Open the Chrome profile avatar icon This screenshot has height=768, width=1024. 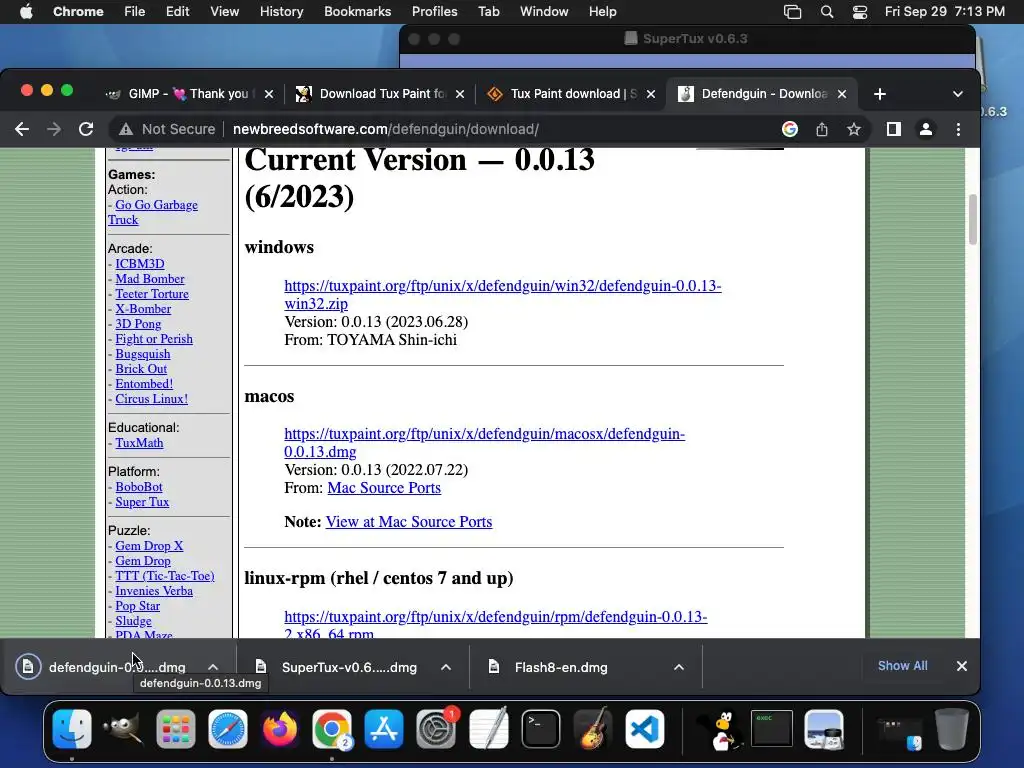pos(925,129)
